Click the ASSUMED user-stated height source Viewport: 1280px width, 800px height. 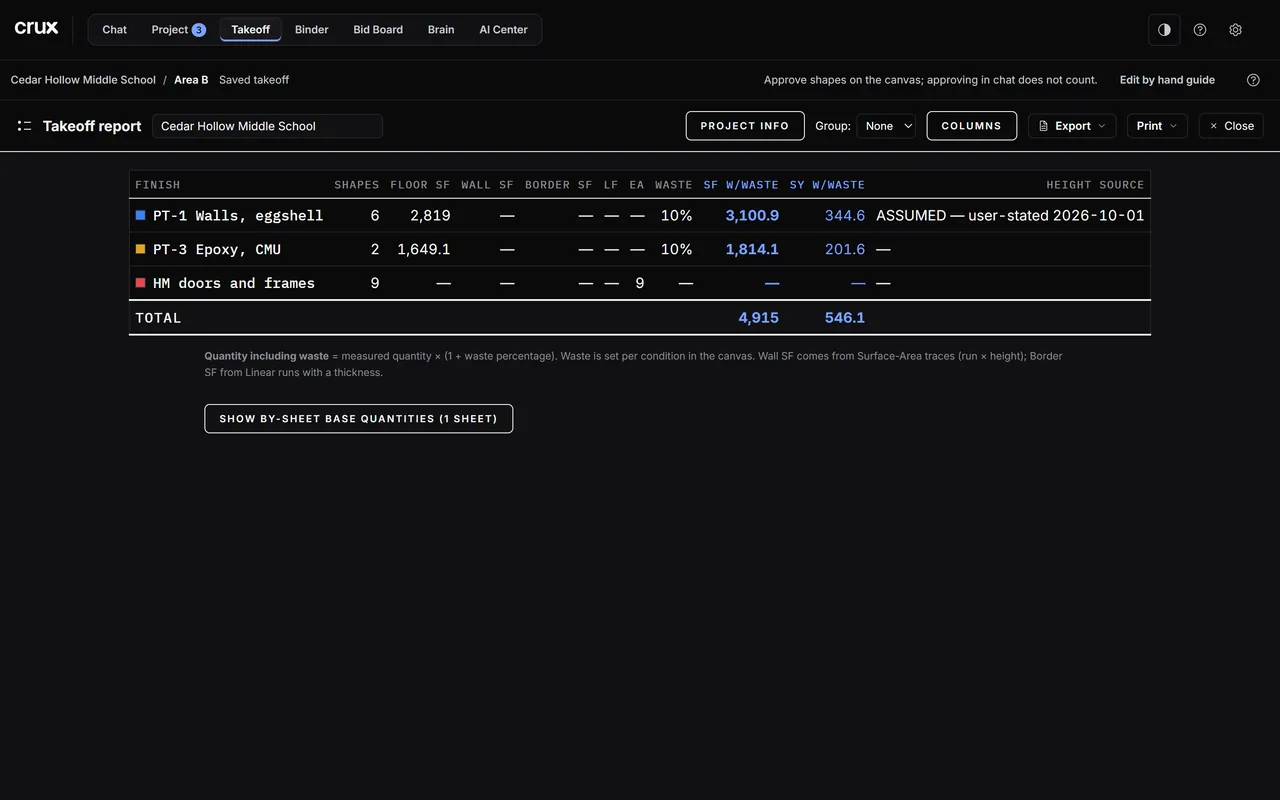1010,215
